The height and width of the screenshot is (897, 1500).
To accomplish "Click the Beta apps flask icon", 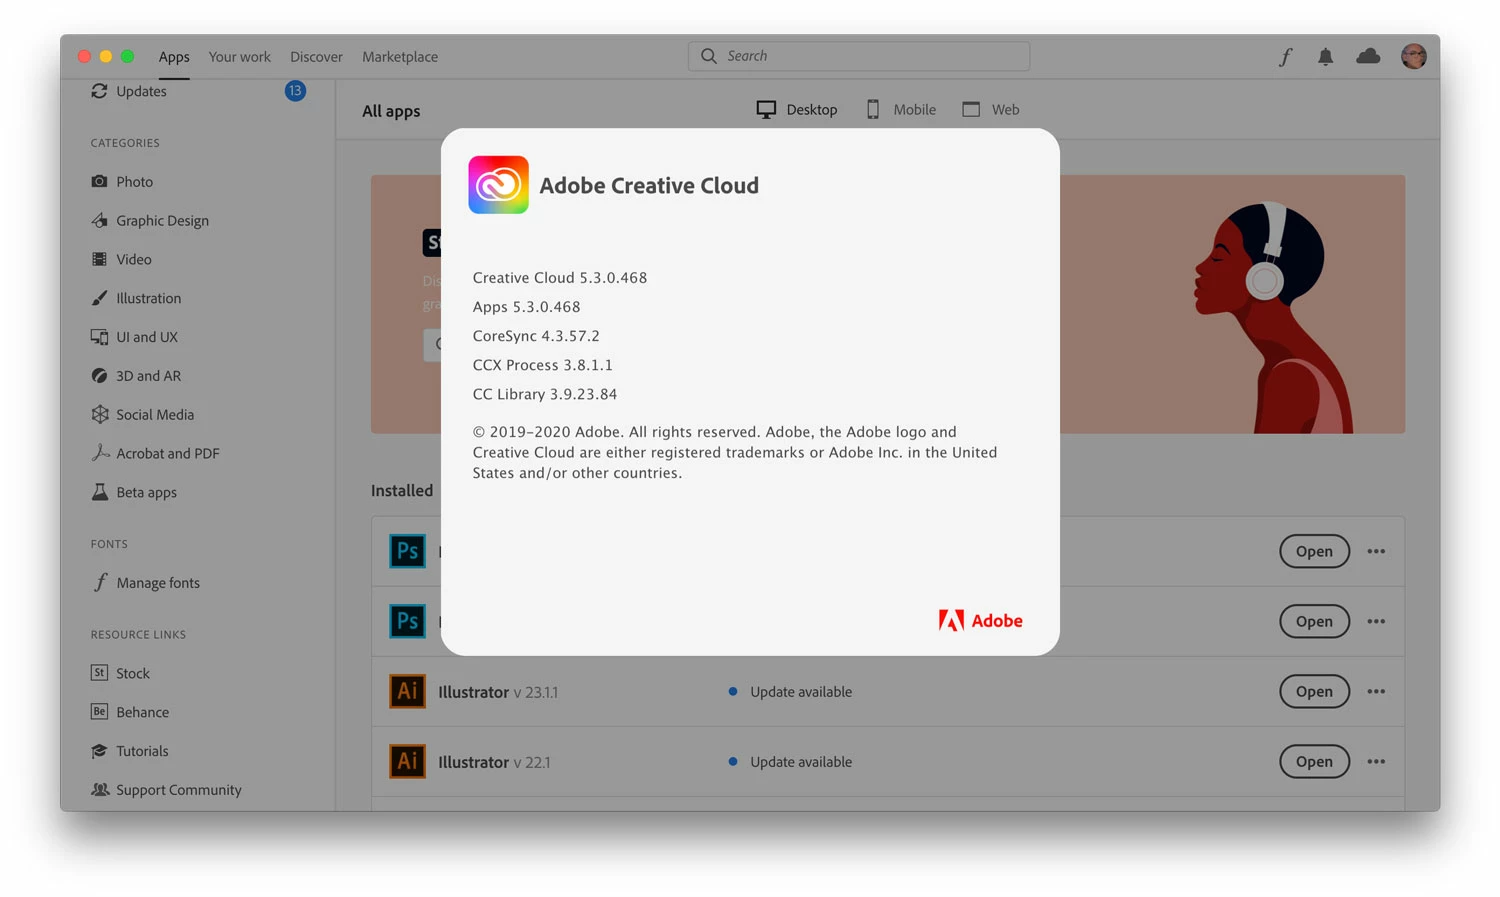I will point(99,492).
